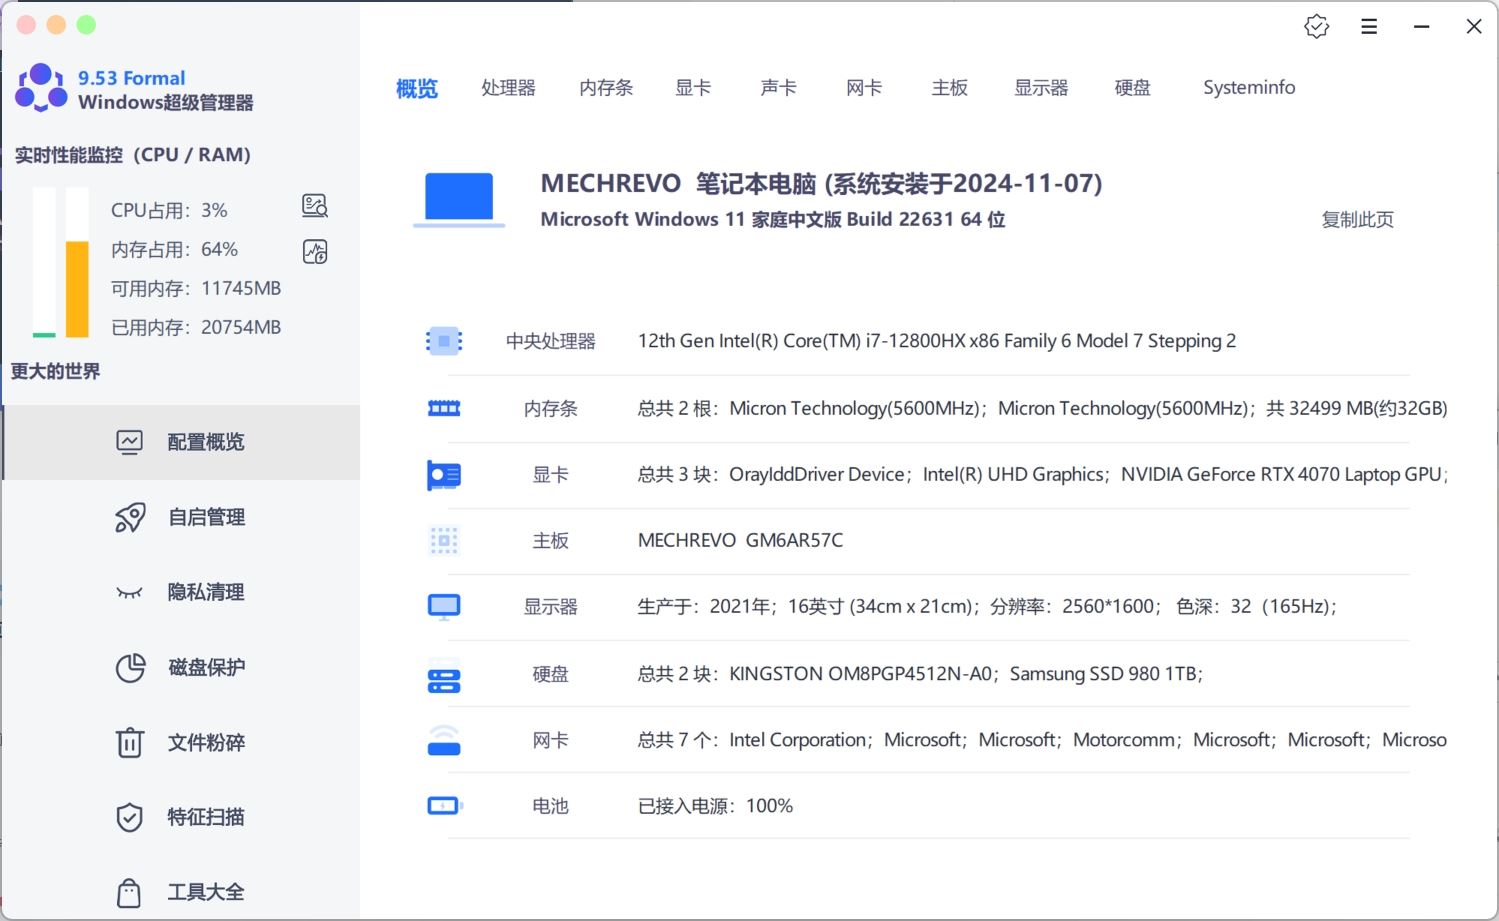Click the 文件粉碎 trash bin icon

(x=130, y=742)
